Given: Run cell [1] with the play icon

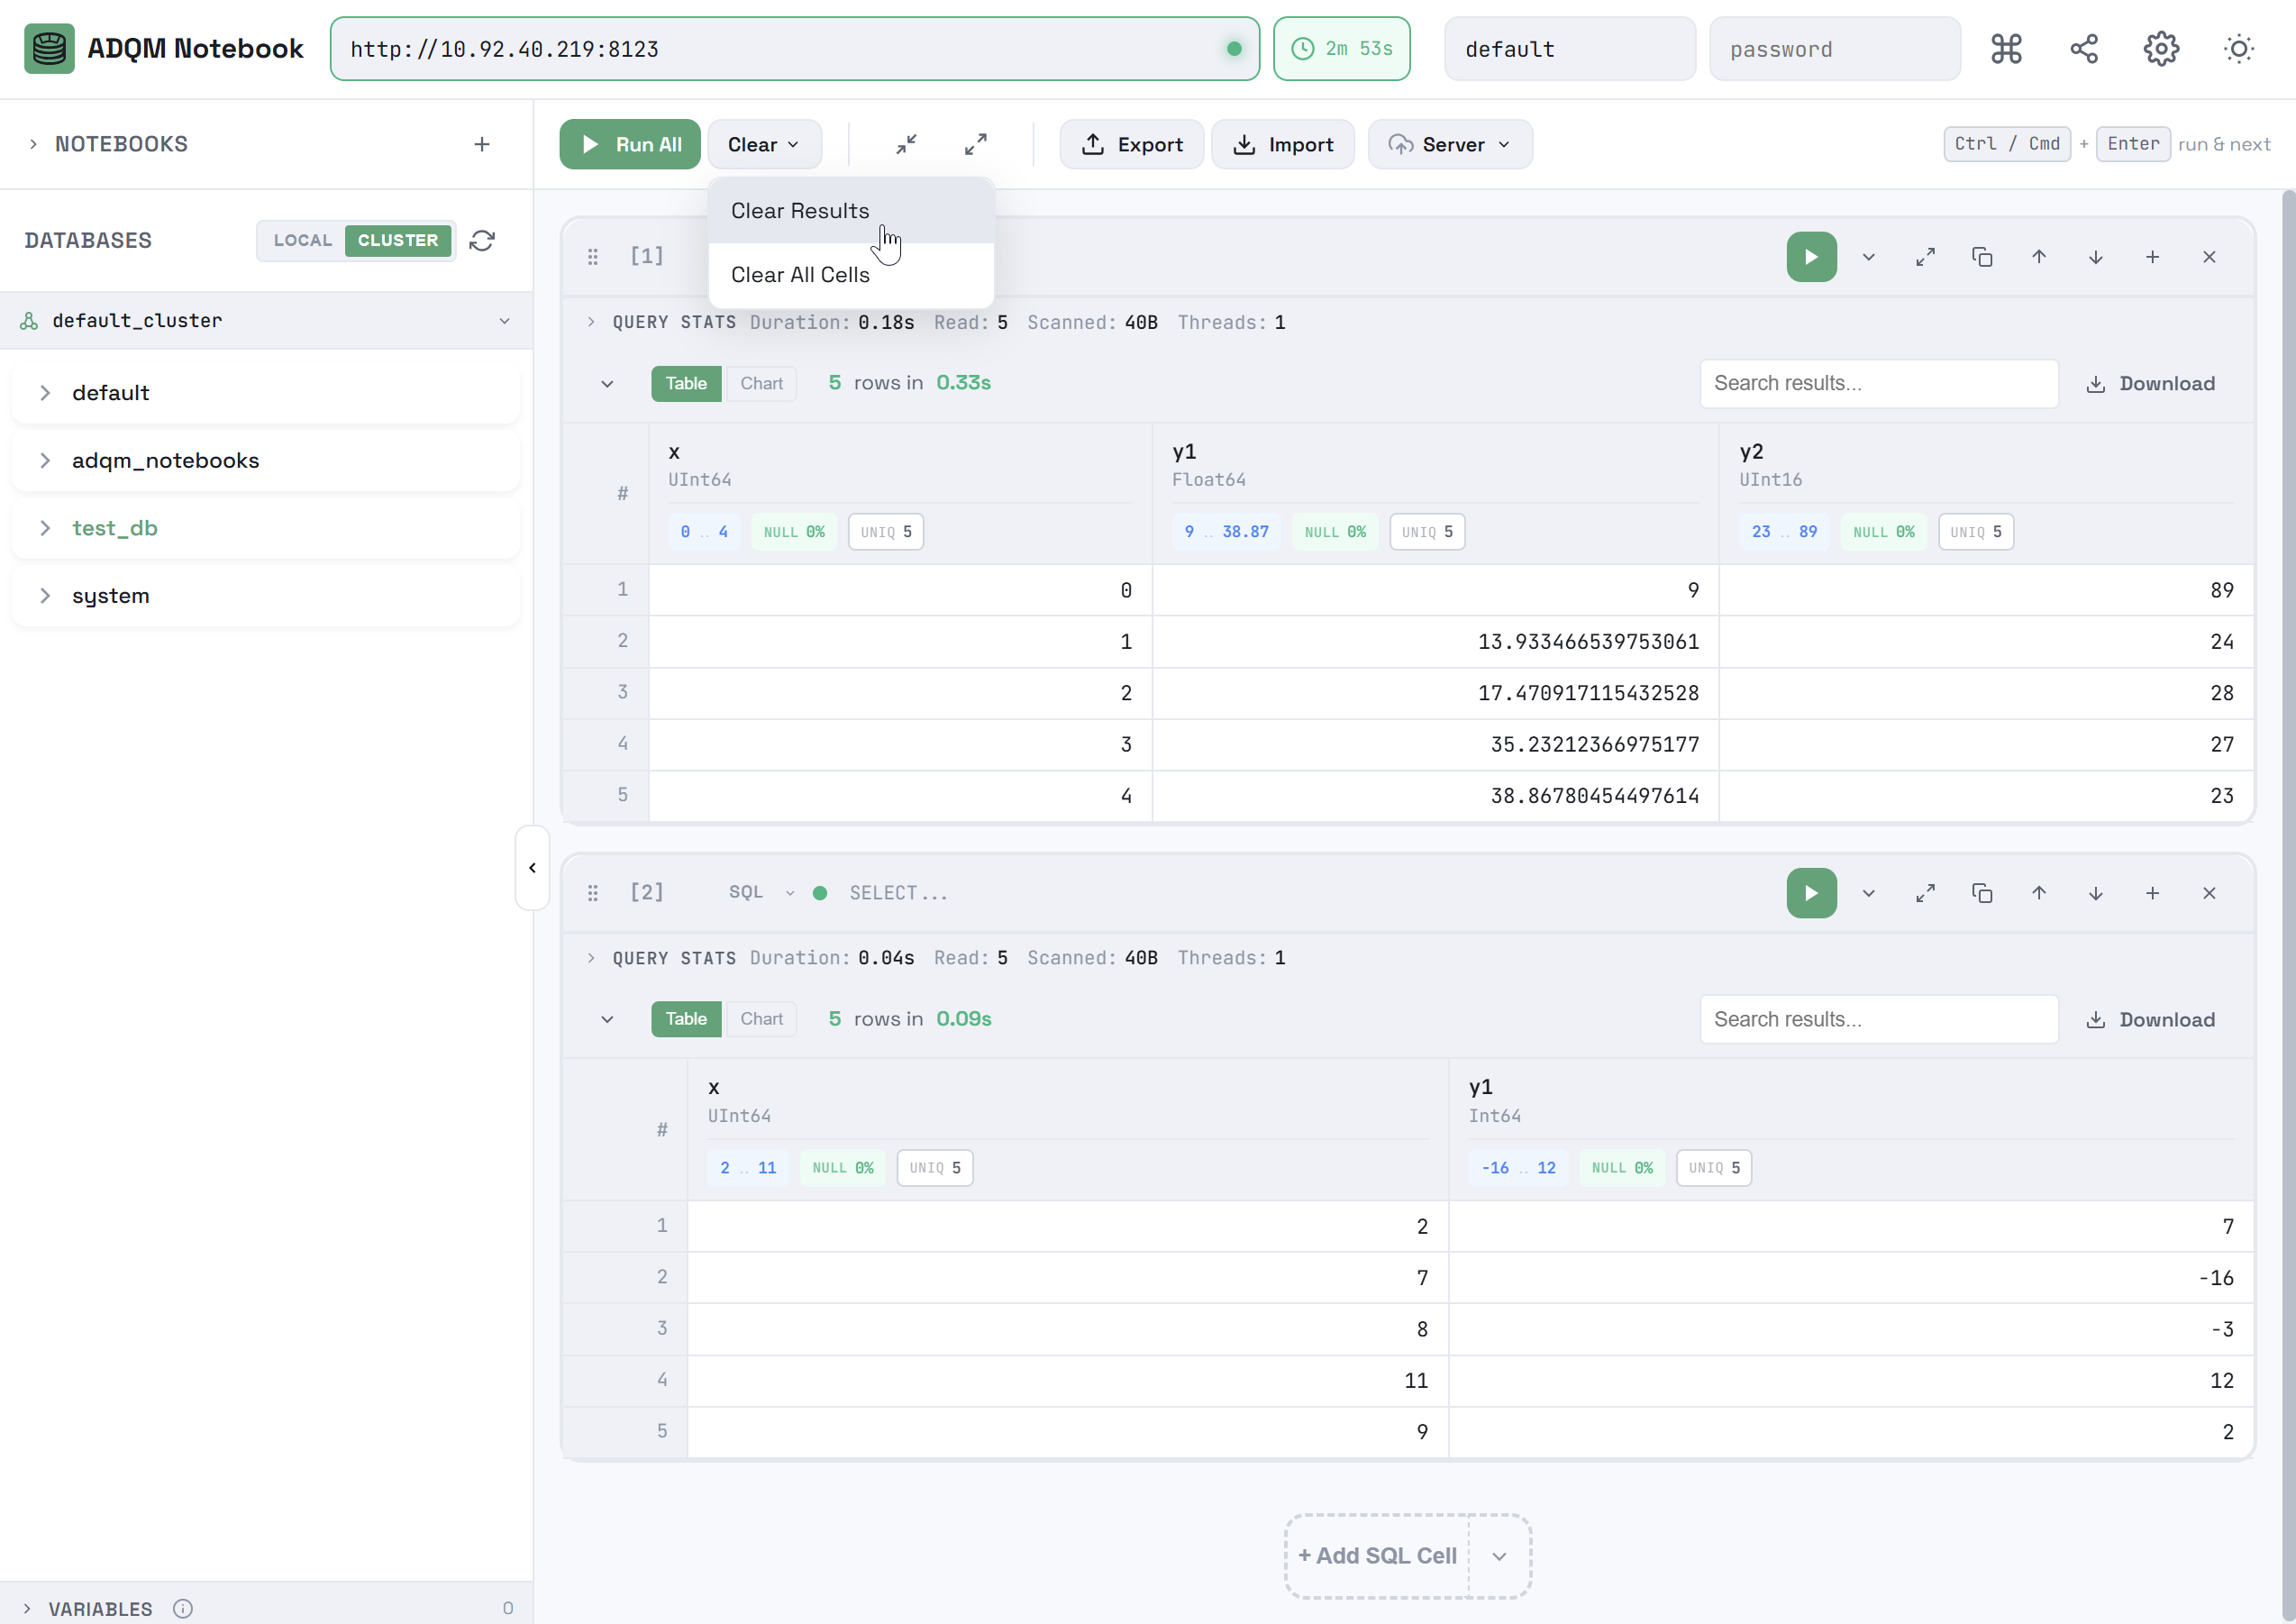Looking at the screenshot, I should pyautogui.click(x=1811, y=257).
